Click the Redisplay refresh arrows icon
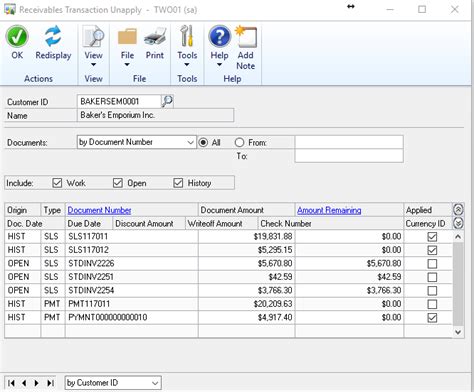The width and height of the screenshot is (474, 392). click(x=53, y=36)
